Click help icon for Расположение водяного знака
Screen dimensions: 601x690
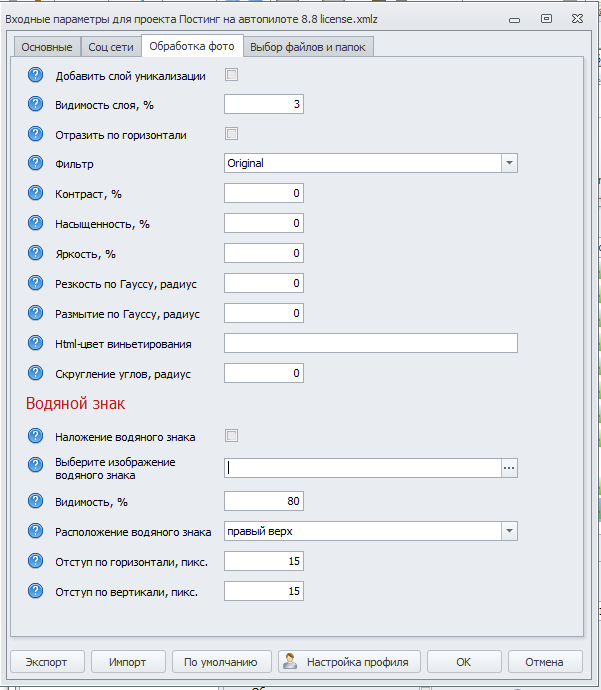pyautogui.click(x=36, y=531)
